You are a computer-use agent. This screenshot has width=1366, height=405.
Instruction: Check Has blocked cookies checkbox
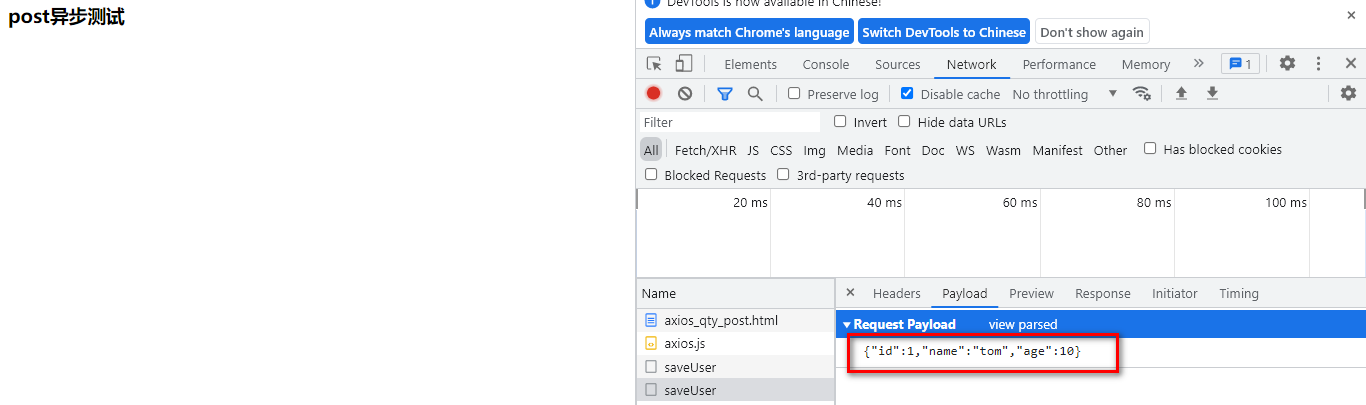pos(1150,148)
